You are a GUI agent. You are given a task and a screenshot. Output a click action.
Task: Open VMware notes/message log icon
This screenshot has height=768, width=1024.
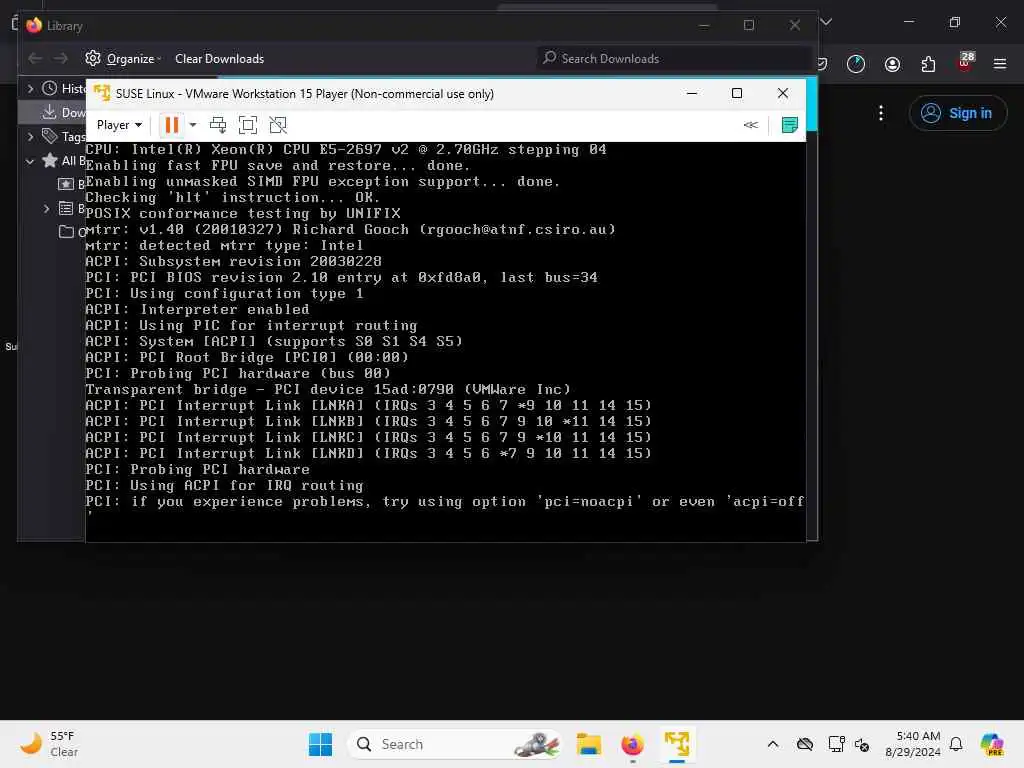click(x=790, y=125)
